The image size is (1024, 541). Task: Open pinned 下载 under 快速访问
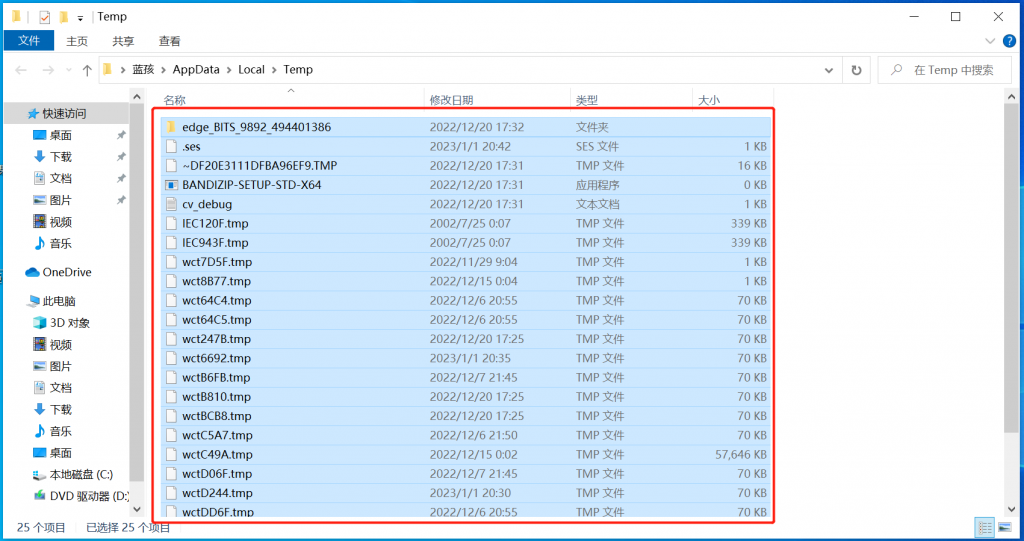click(x=61, y=157)
